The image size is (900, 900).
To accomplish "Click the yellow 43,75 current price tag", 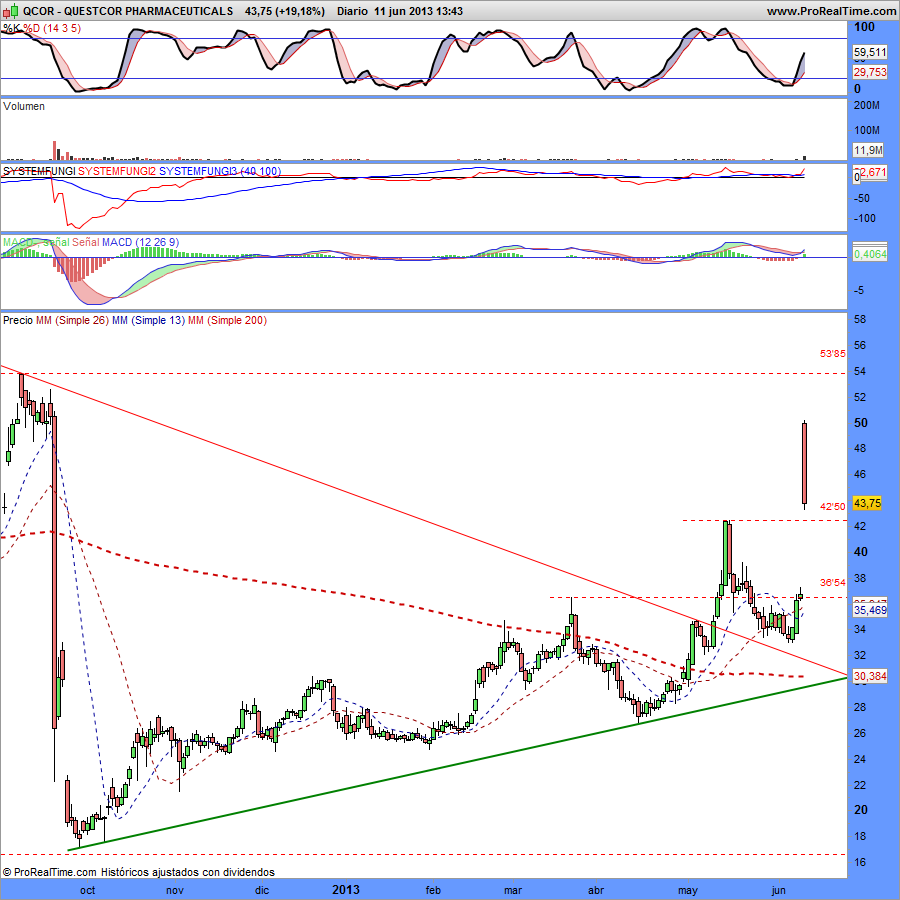I will click(x=867, y=503).
